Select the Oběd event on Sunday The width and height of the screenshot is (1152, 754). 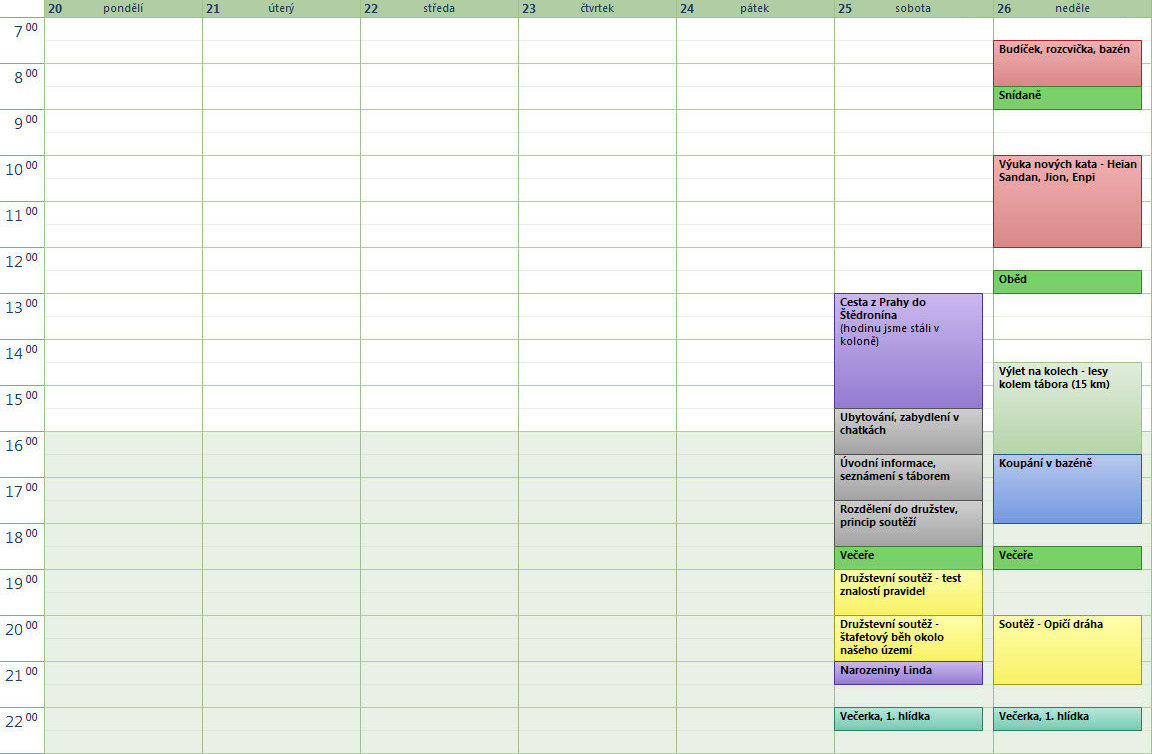pos(1067,282)
